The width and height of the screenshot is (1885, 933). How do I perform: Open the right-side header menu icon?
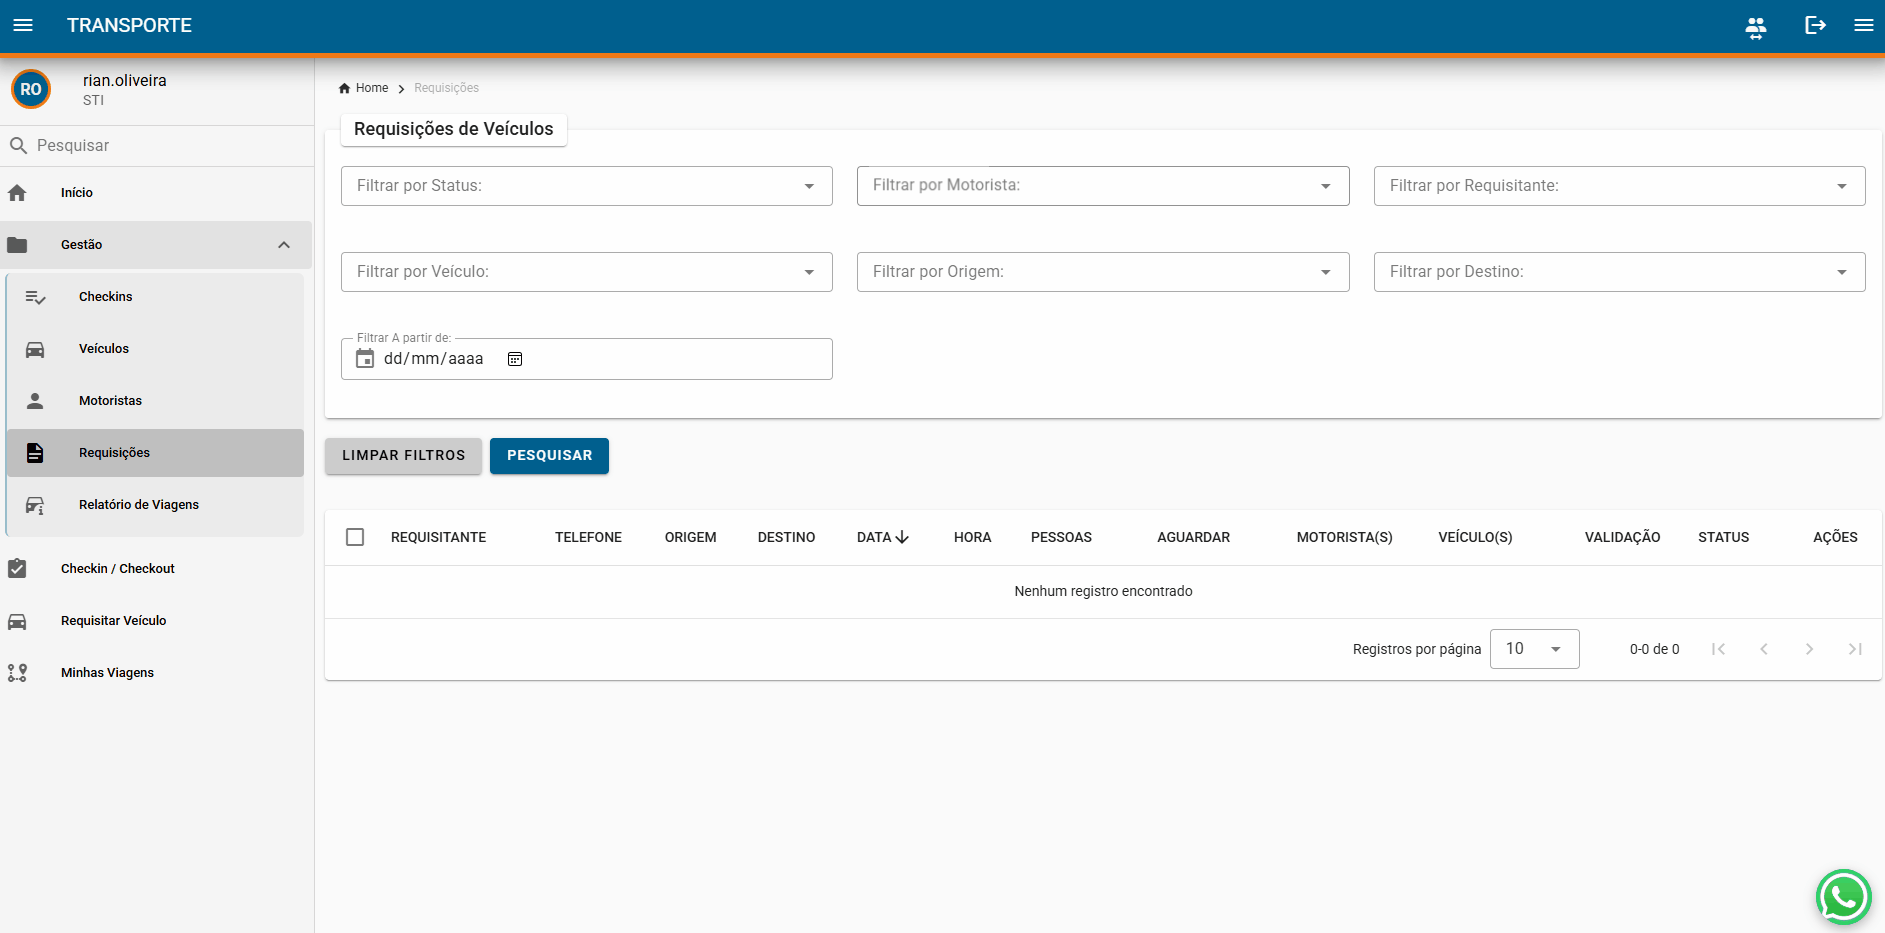(1864, 25)
